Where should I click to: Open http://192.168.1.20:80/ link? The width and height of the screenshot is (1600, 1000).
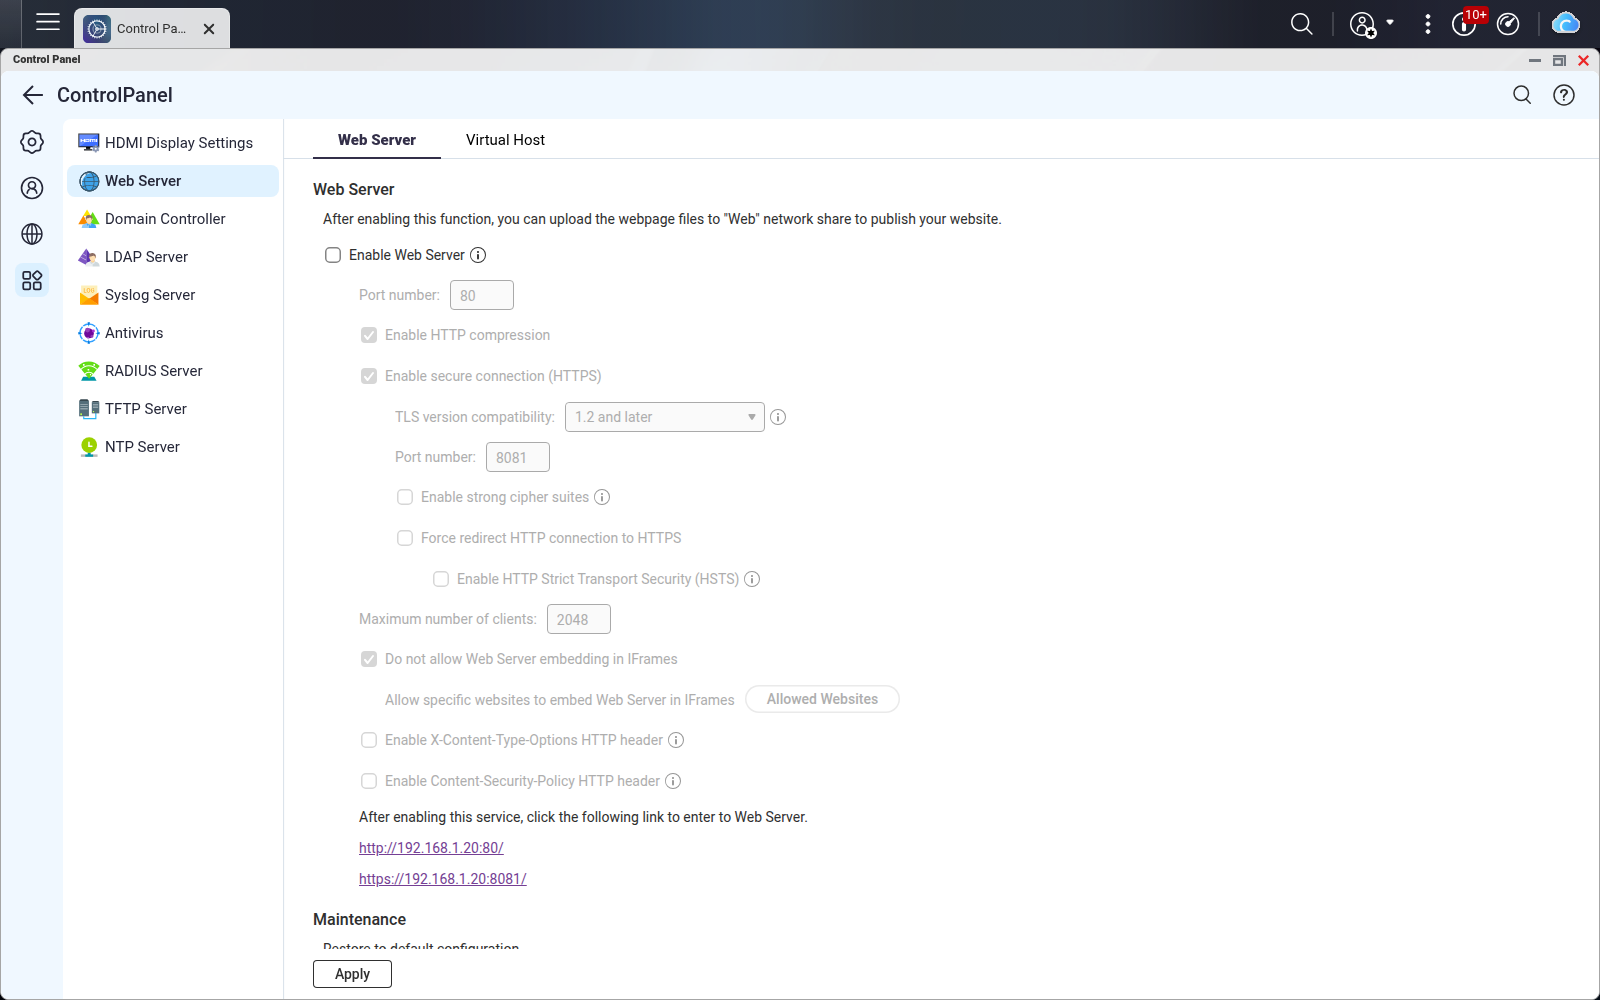click(x=431, y=848)
